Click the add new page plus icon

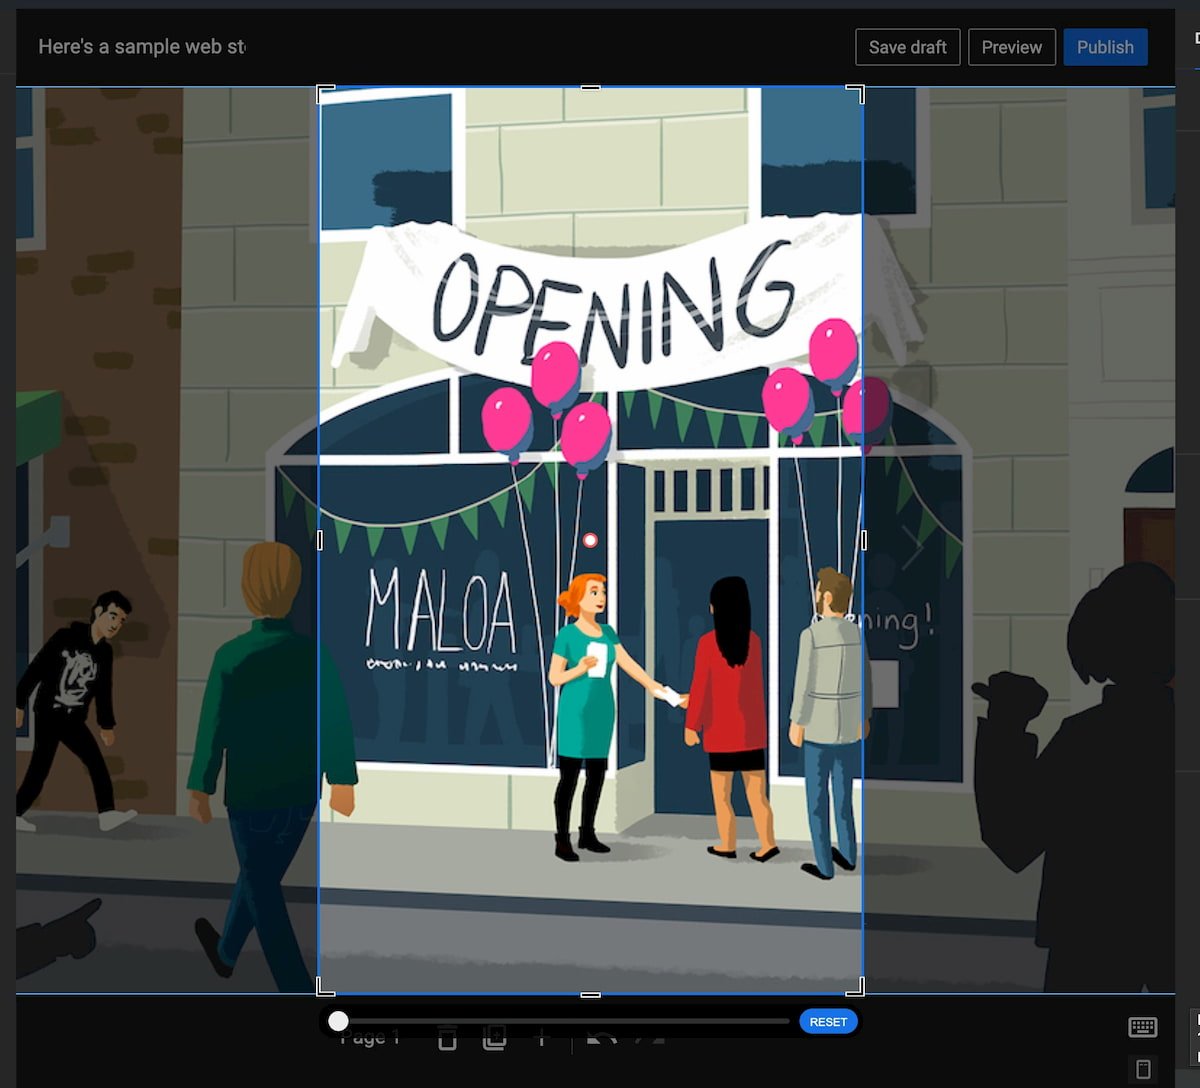click(x=541, y=1040)
